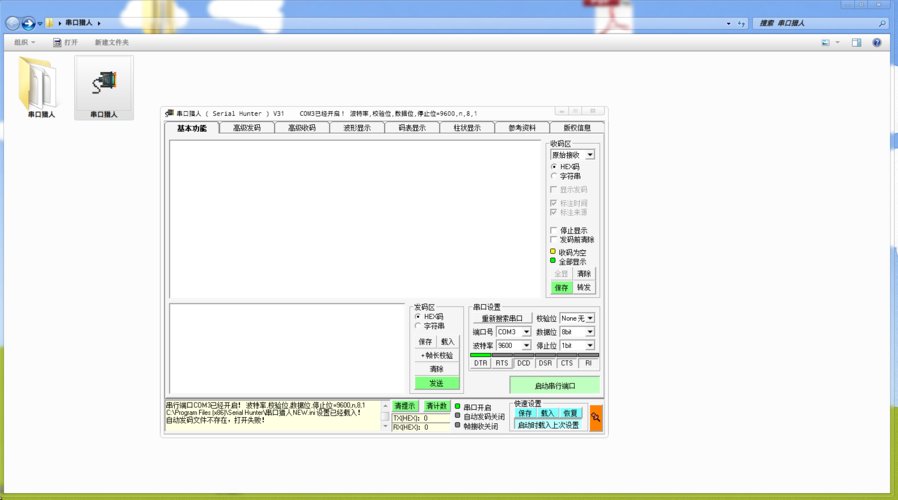Click the 清提示 button

[x=405, y=405]
